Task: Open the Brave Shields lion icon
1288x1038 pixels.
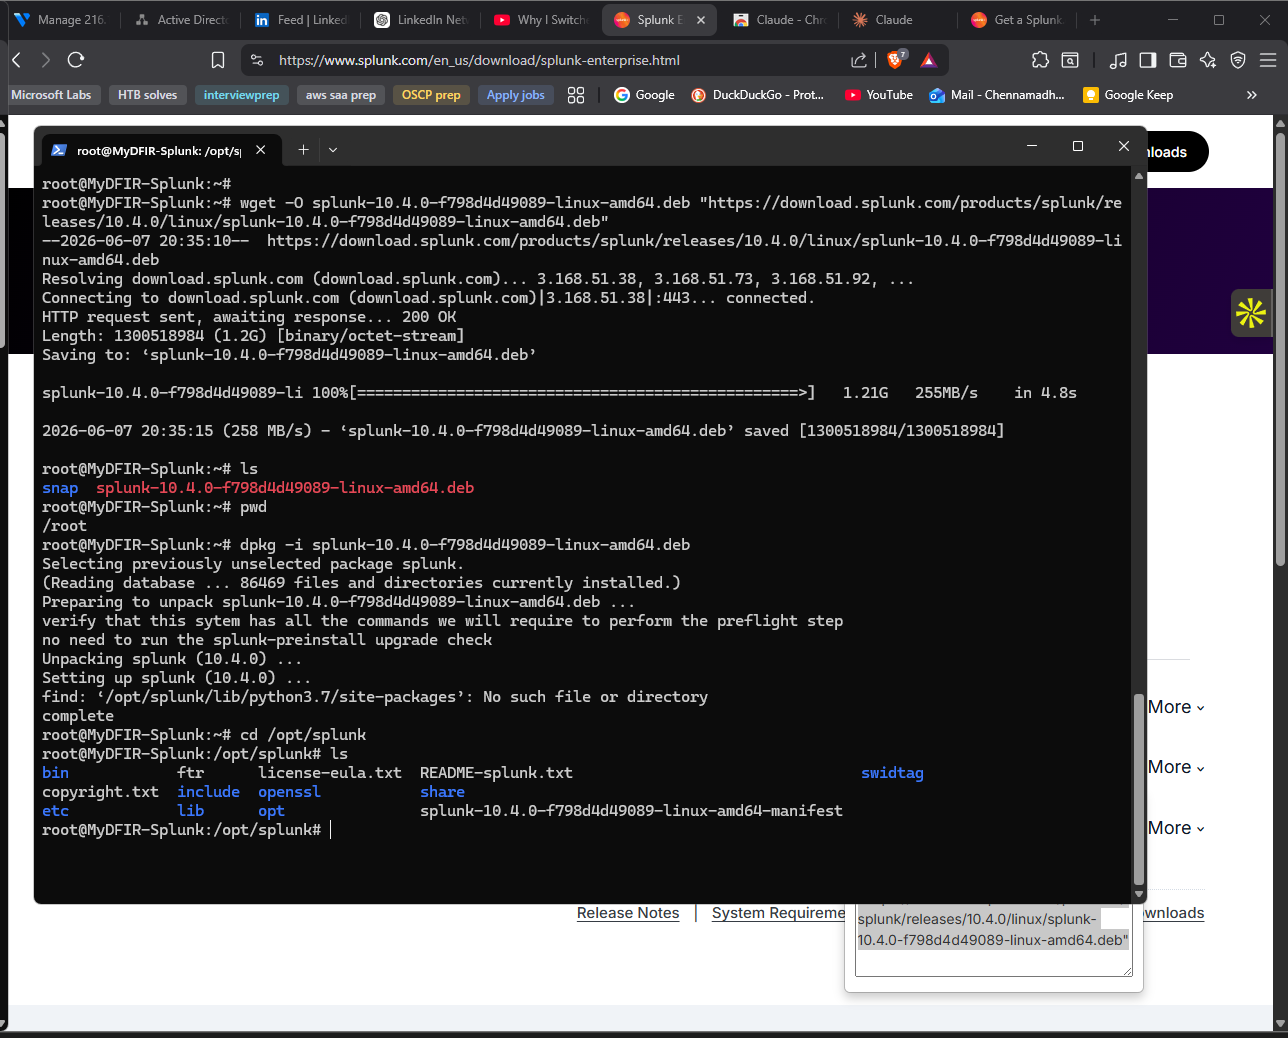Action: coord(896,60)
